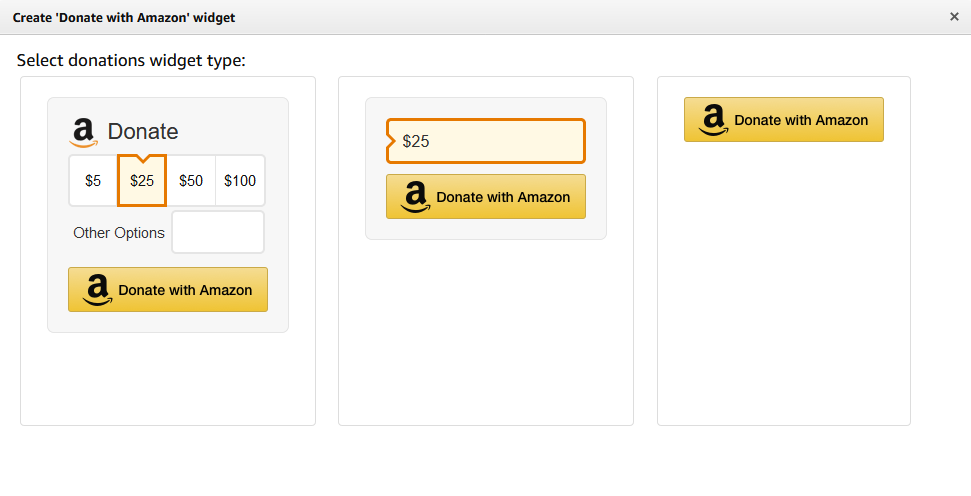Click the $25 amount field in middle widget

point(486,141)
